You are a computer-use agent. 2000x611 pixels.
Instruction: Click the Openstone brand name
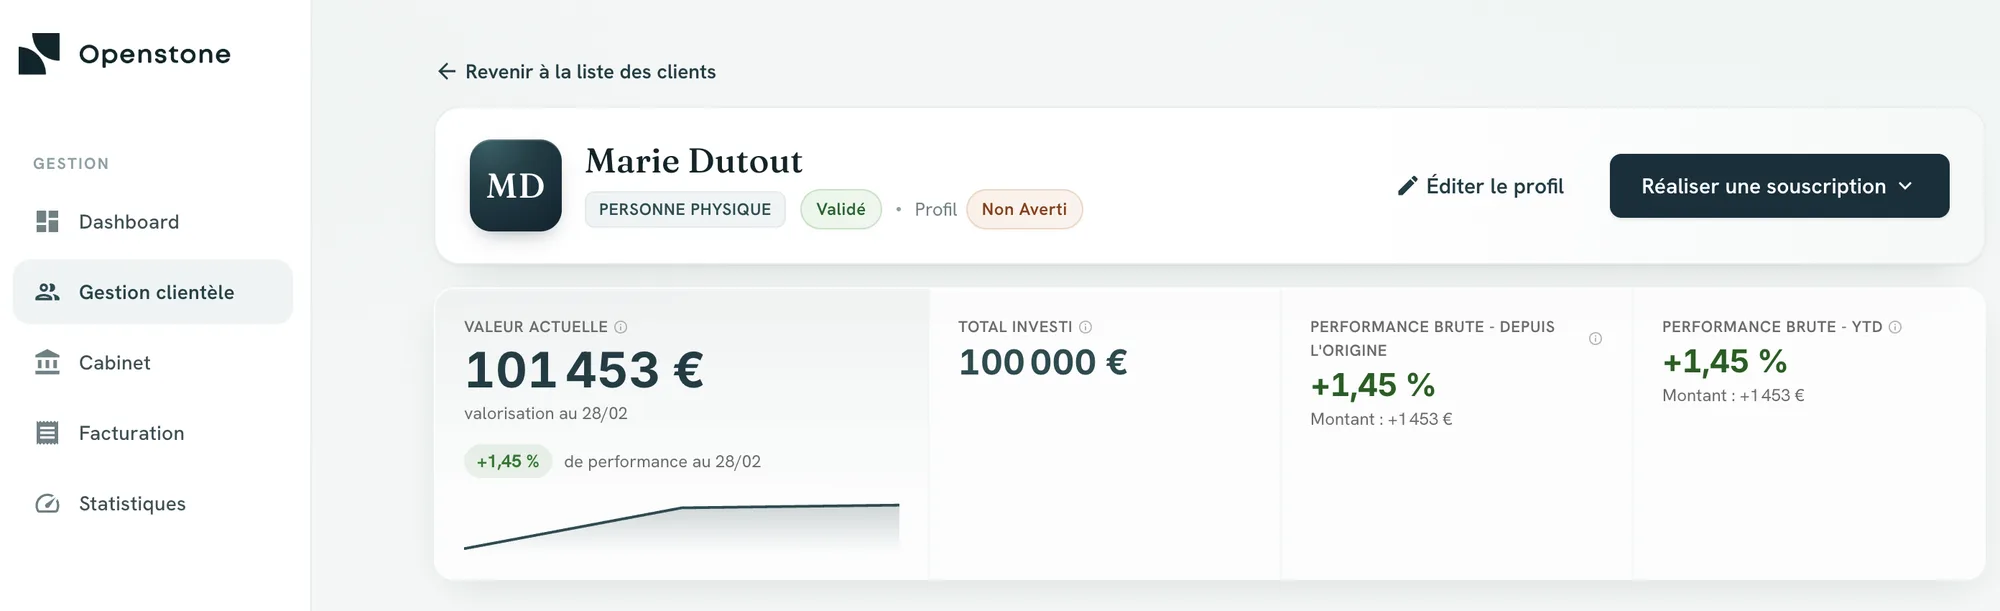tap(155, 54)
